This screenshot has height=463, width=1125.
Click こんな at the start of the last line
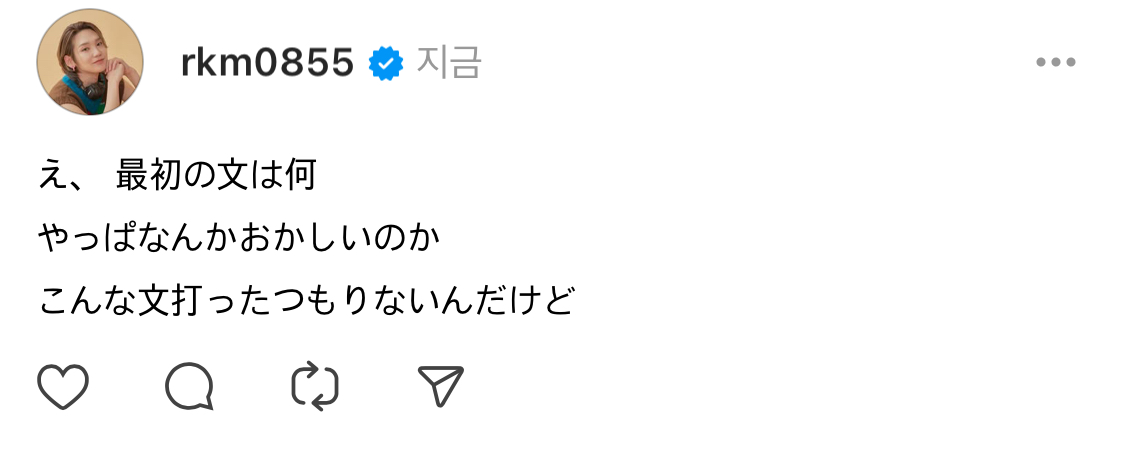coord(88,301)
